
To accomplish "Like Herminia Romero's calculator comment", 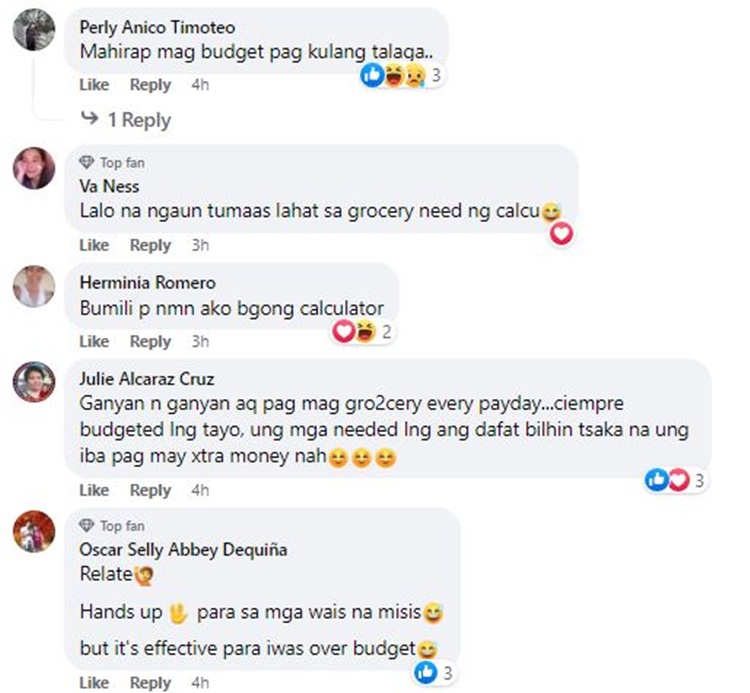I will tap(94, 341).
